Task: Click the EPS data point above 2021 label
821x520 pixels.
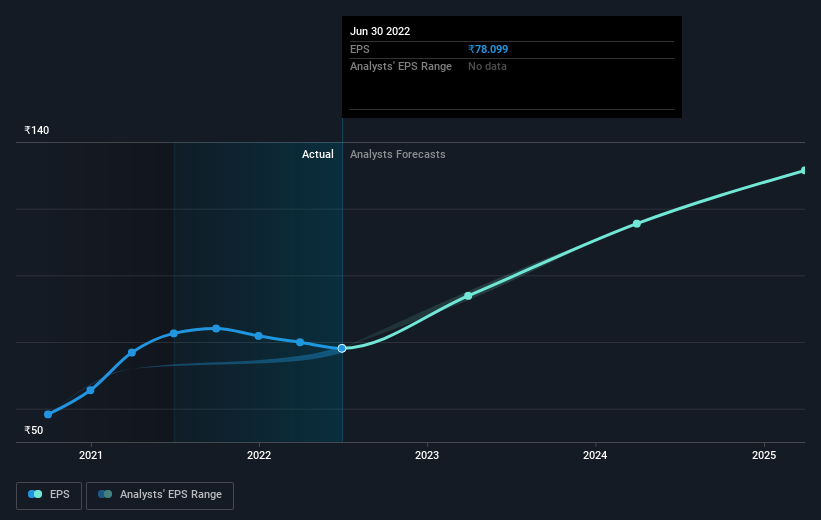Action: (90, 390)
